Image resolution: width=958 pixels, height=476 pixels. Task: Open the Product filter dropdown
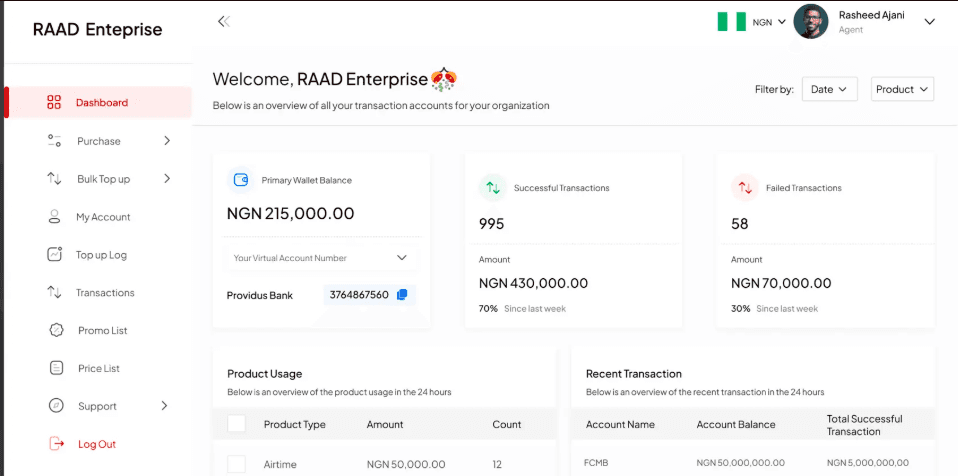click(902, 89)
